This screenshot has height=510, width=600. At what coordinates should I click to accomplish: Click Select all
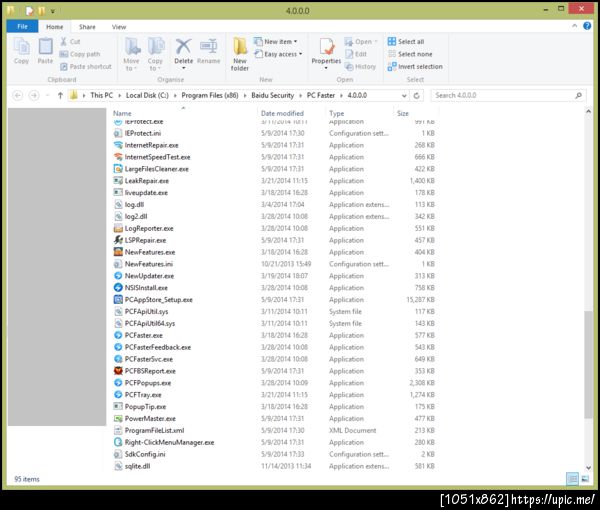pos(406,41)
